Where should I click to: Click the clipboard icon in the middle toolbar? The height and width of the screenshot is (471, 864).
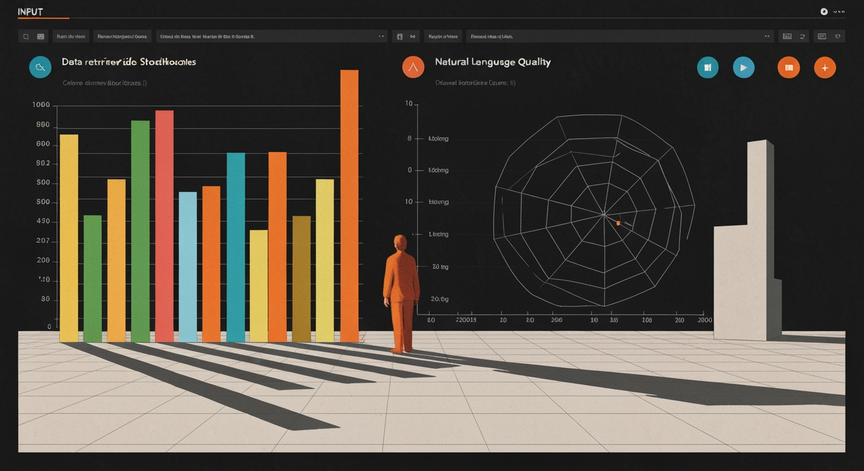click(400, 36)
